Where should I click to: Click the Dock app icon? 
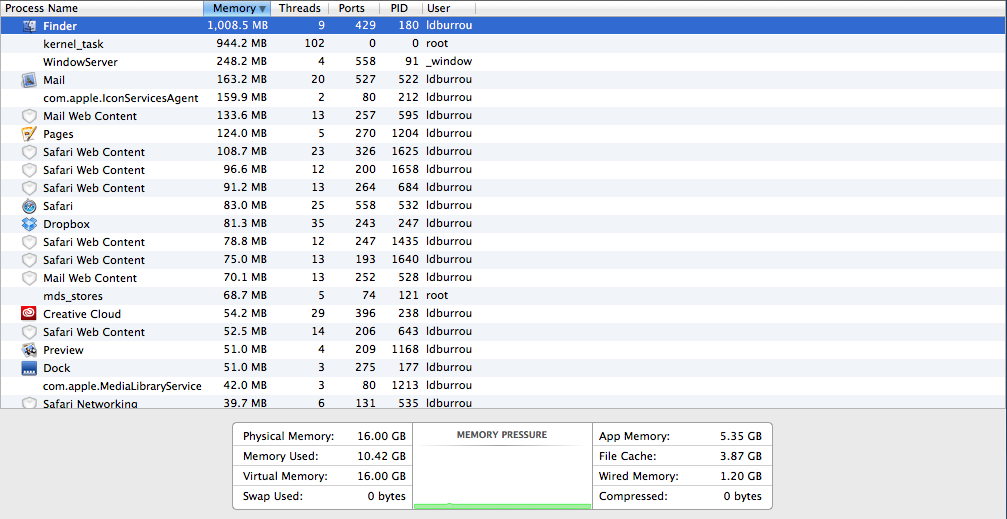coord(30,368)
